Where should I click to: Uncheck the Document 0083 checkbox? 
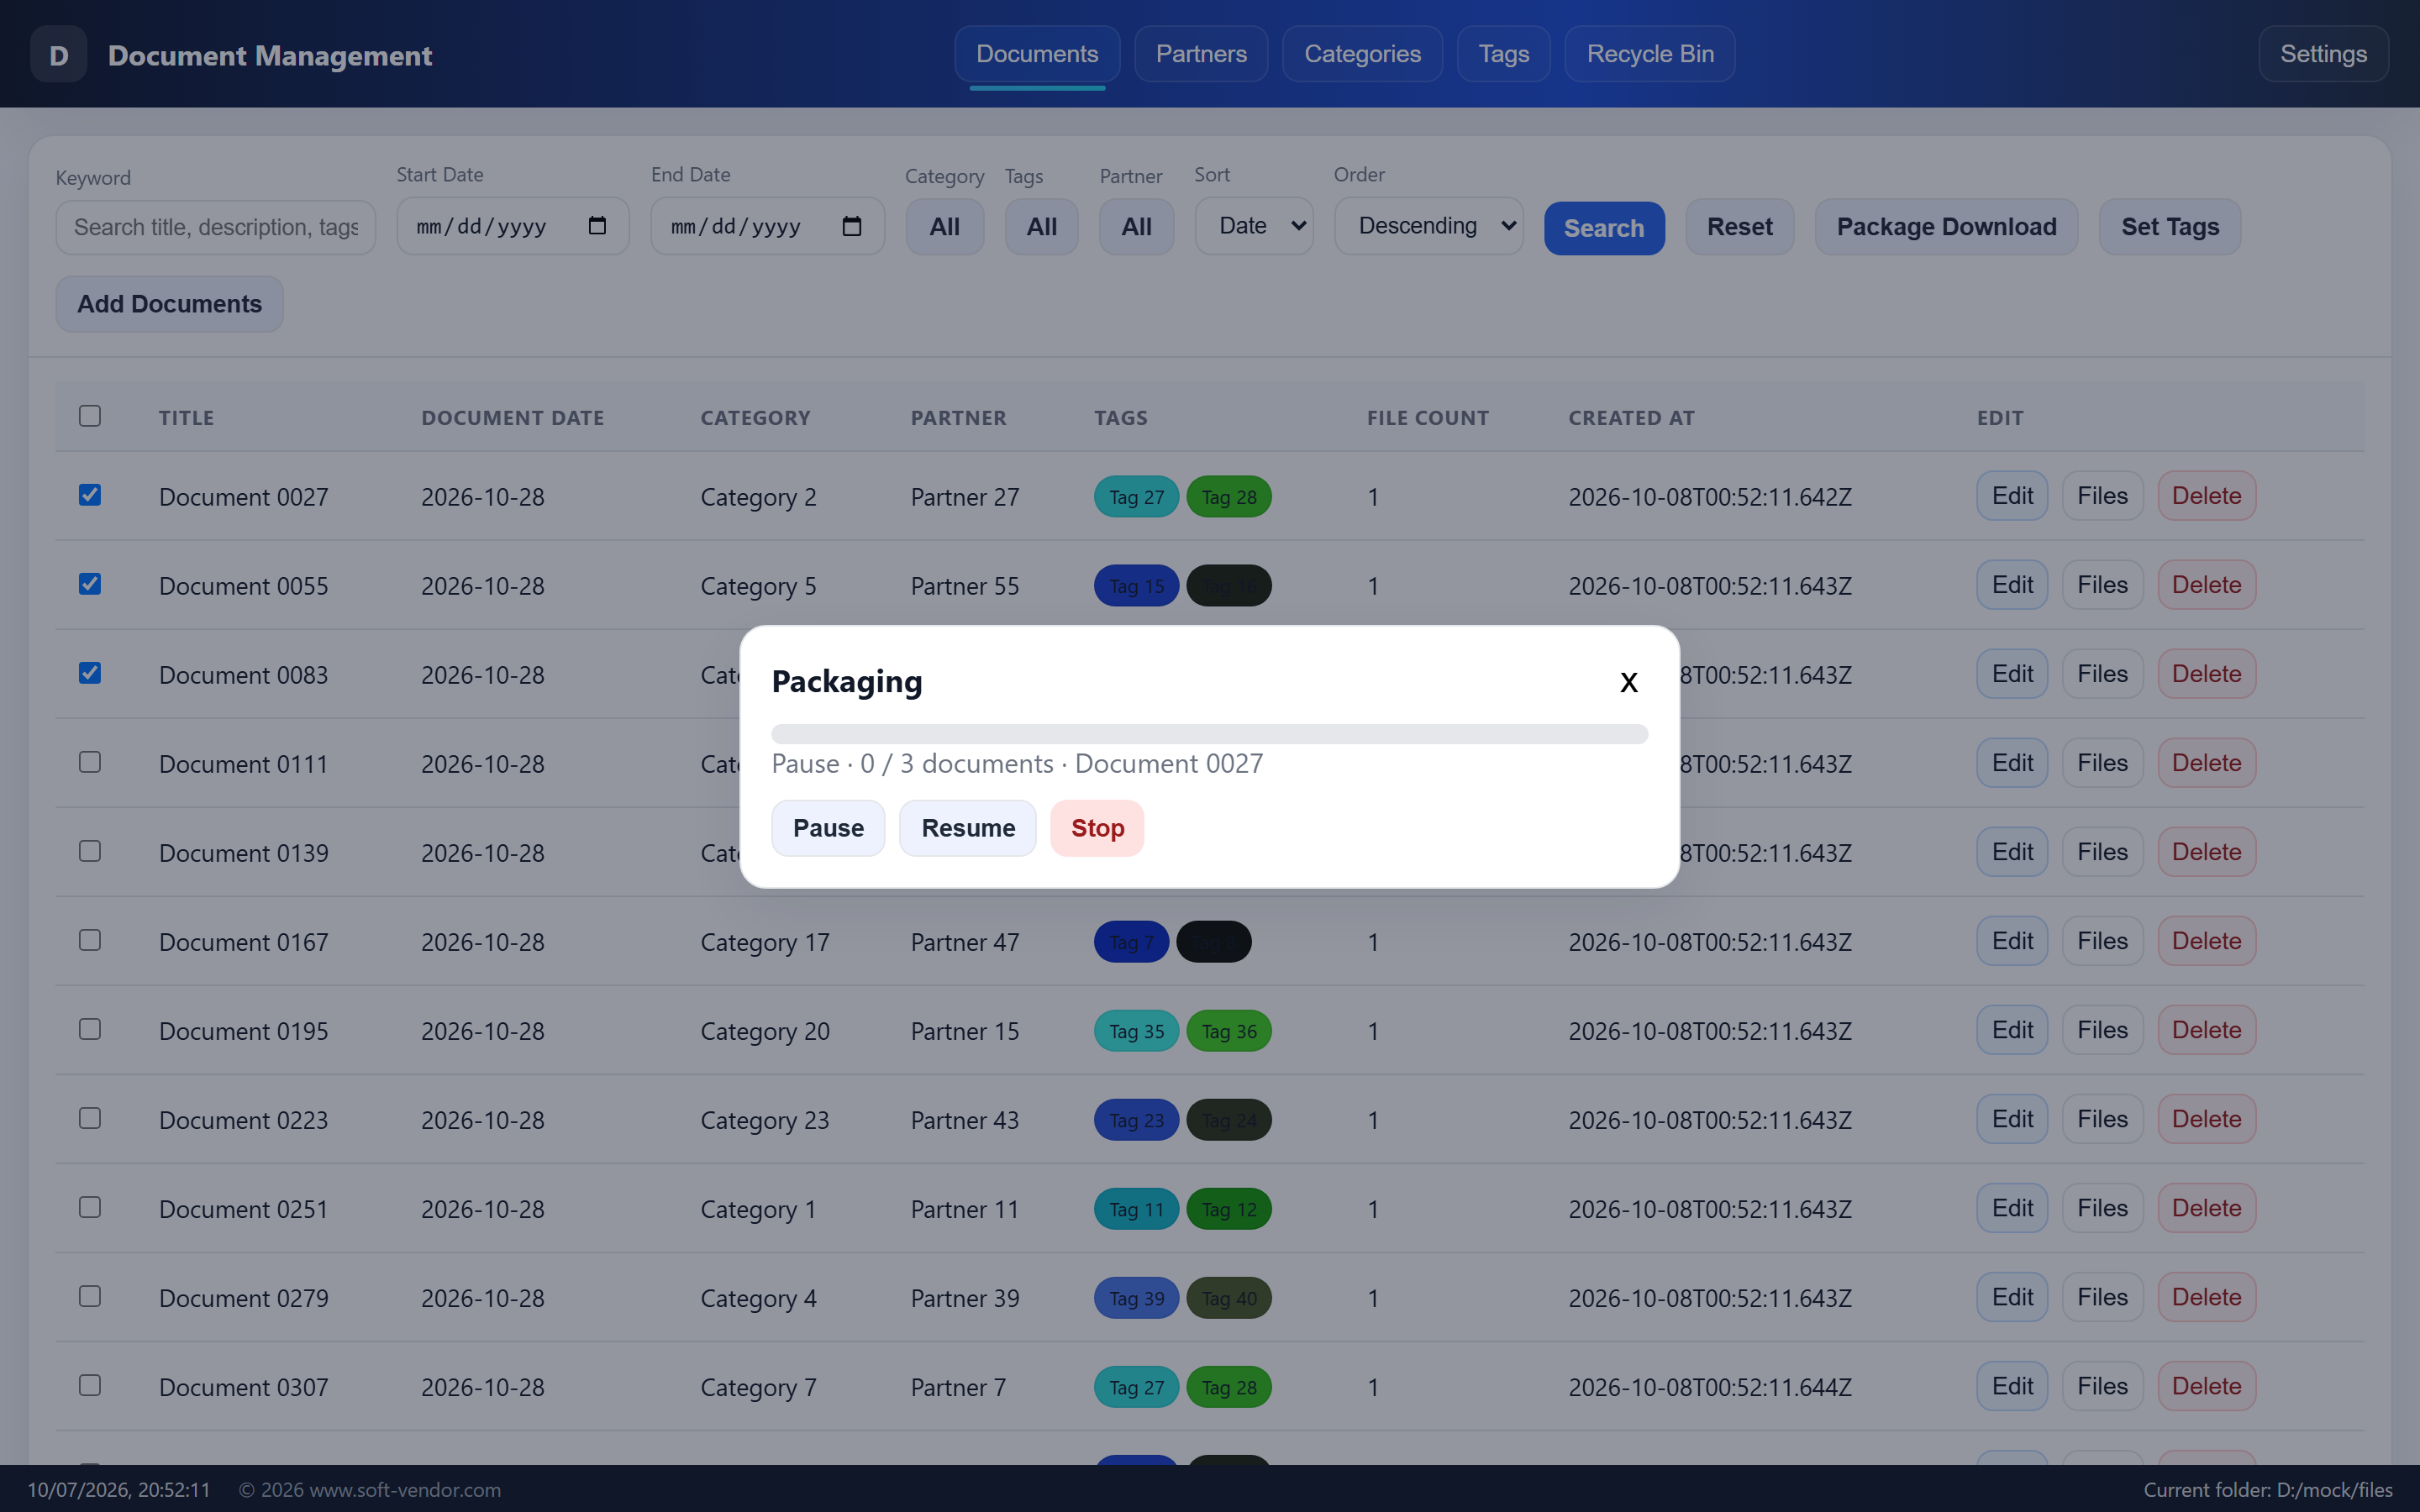90,673
